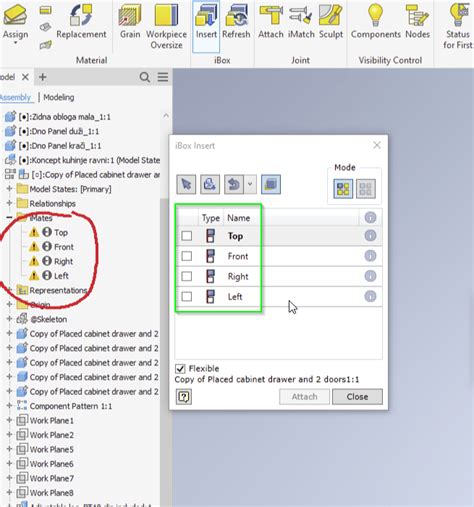Click undo arrow in iBox Insert
This screenshot has height=507, width=474.
click(x=234, y=184)
